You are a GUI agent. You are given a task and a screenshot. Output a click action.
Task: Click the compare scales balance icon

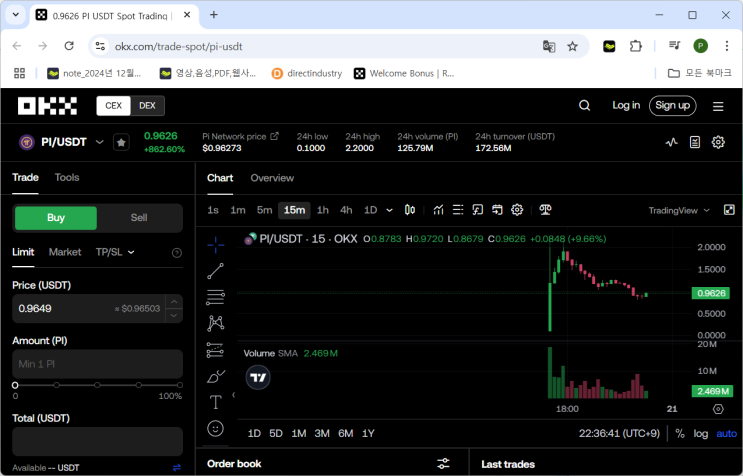click(x=545, y=210)
